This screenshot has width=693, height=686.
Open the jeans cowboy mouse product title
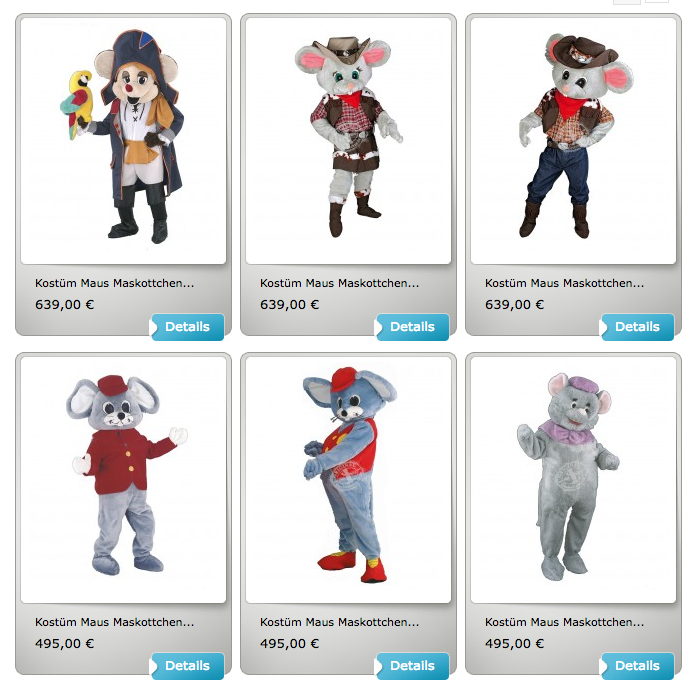tap(564, 283)
